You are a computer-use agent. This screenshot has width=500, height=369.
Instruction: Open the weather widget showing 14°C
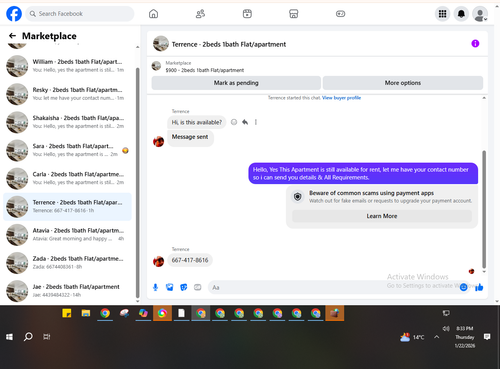pyautogui.click(x=412, y=337)
